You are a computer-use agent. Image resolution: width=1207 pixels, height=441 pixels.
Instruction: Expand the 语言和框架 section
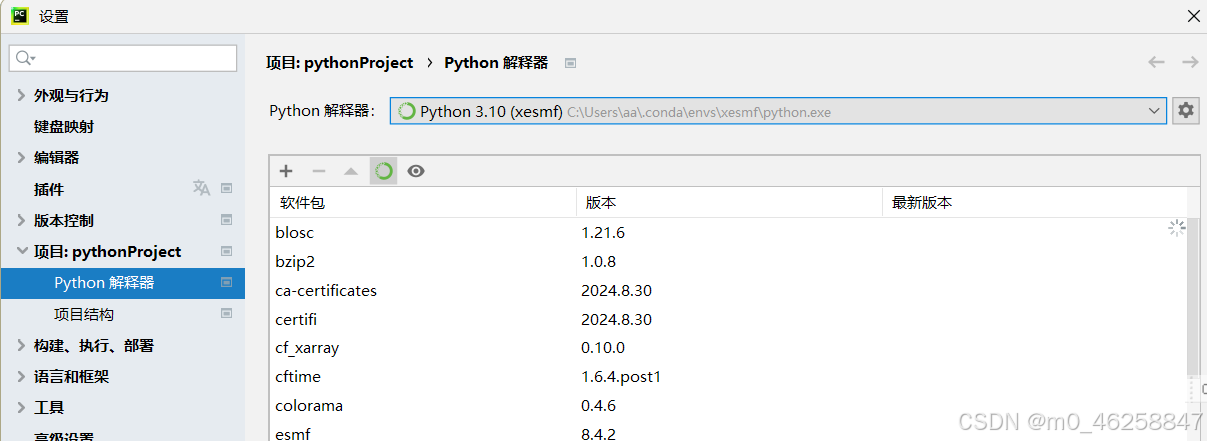[22, 377]
